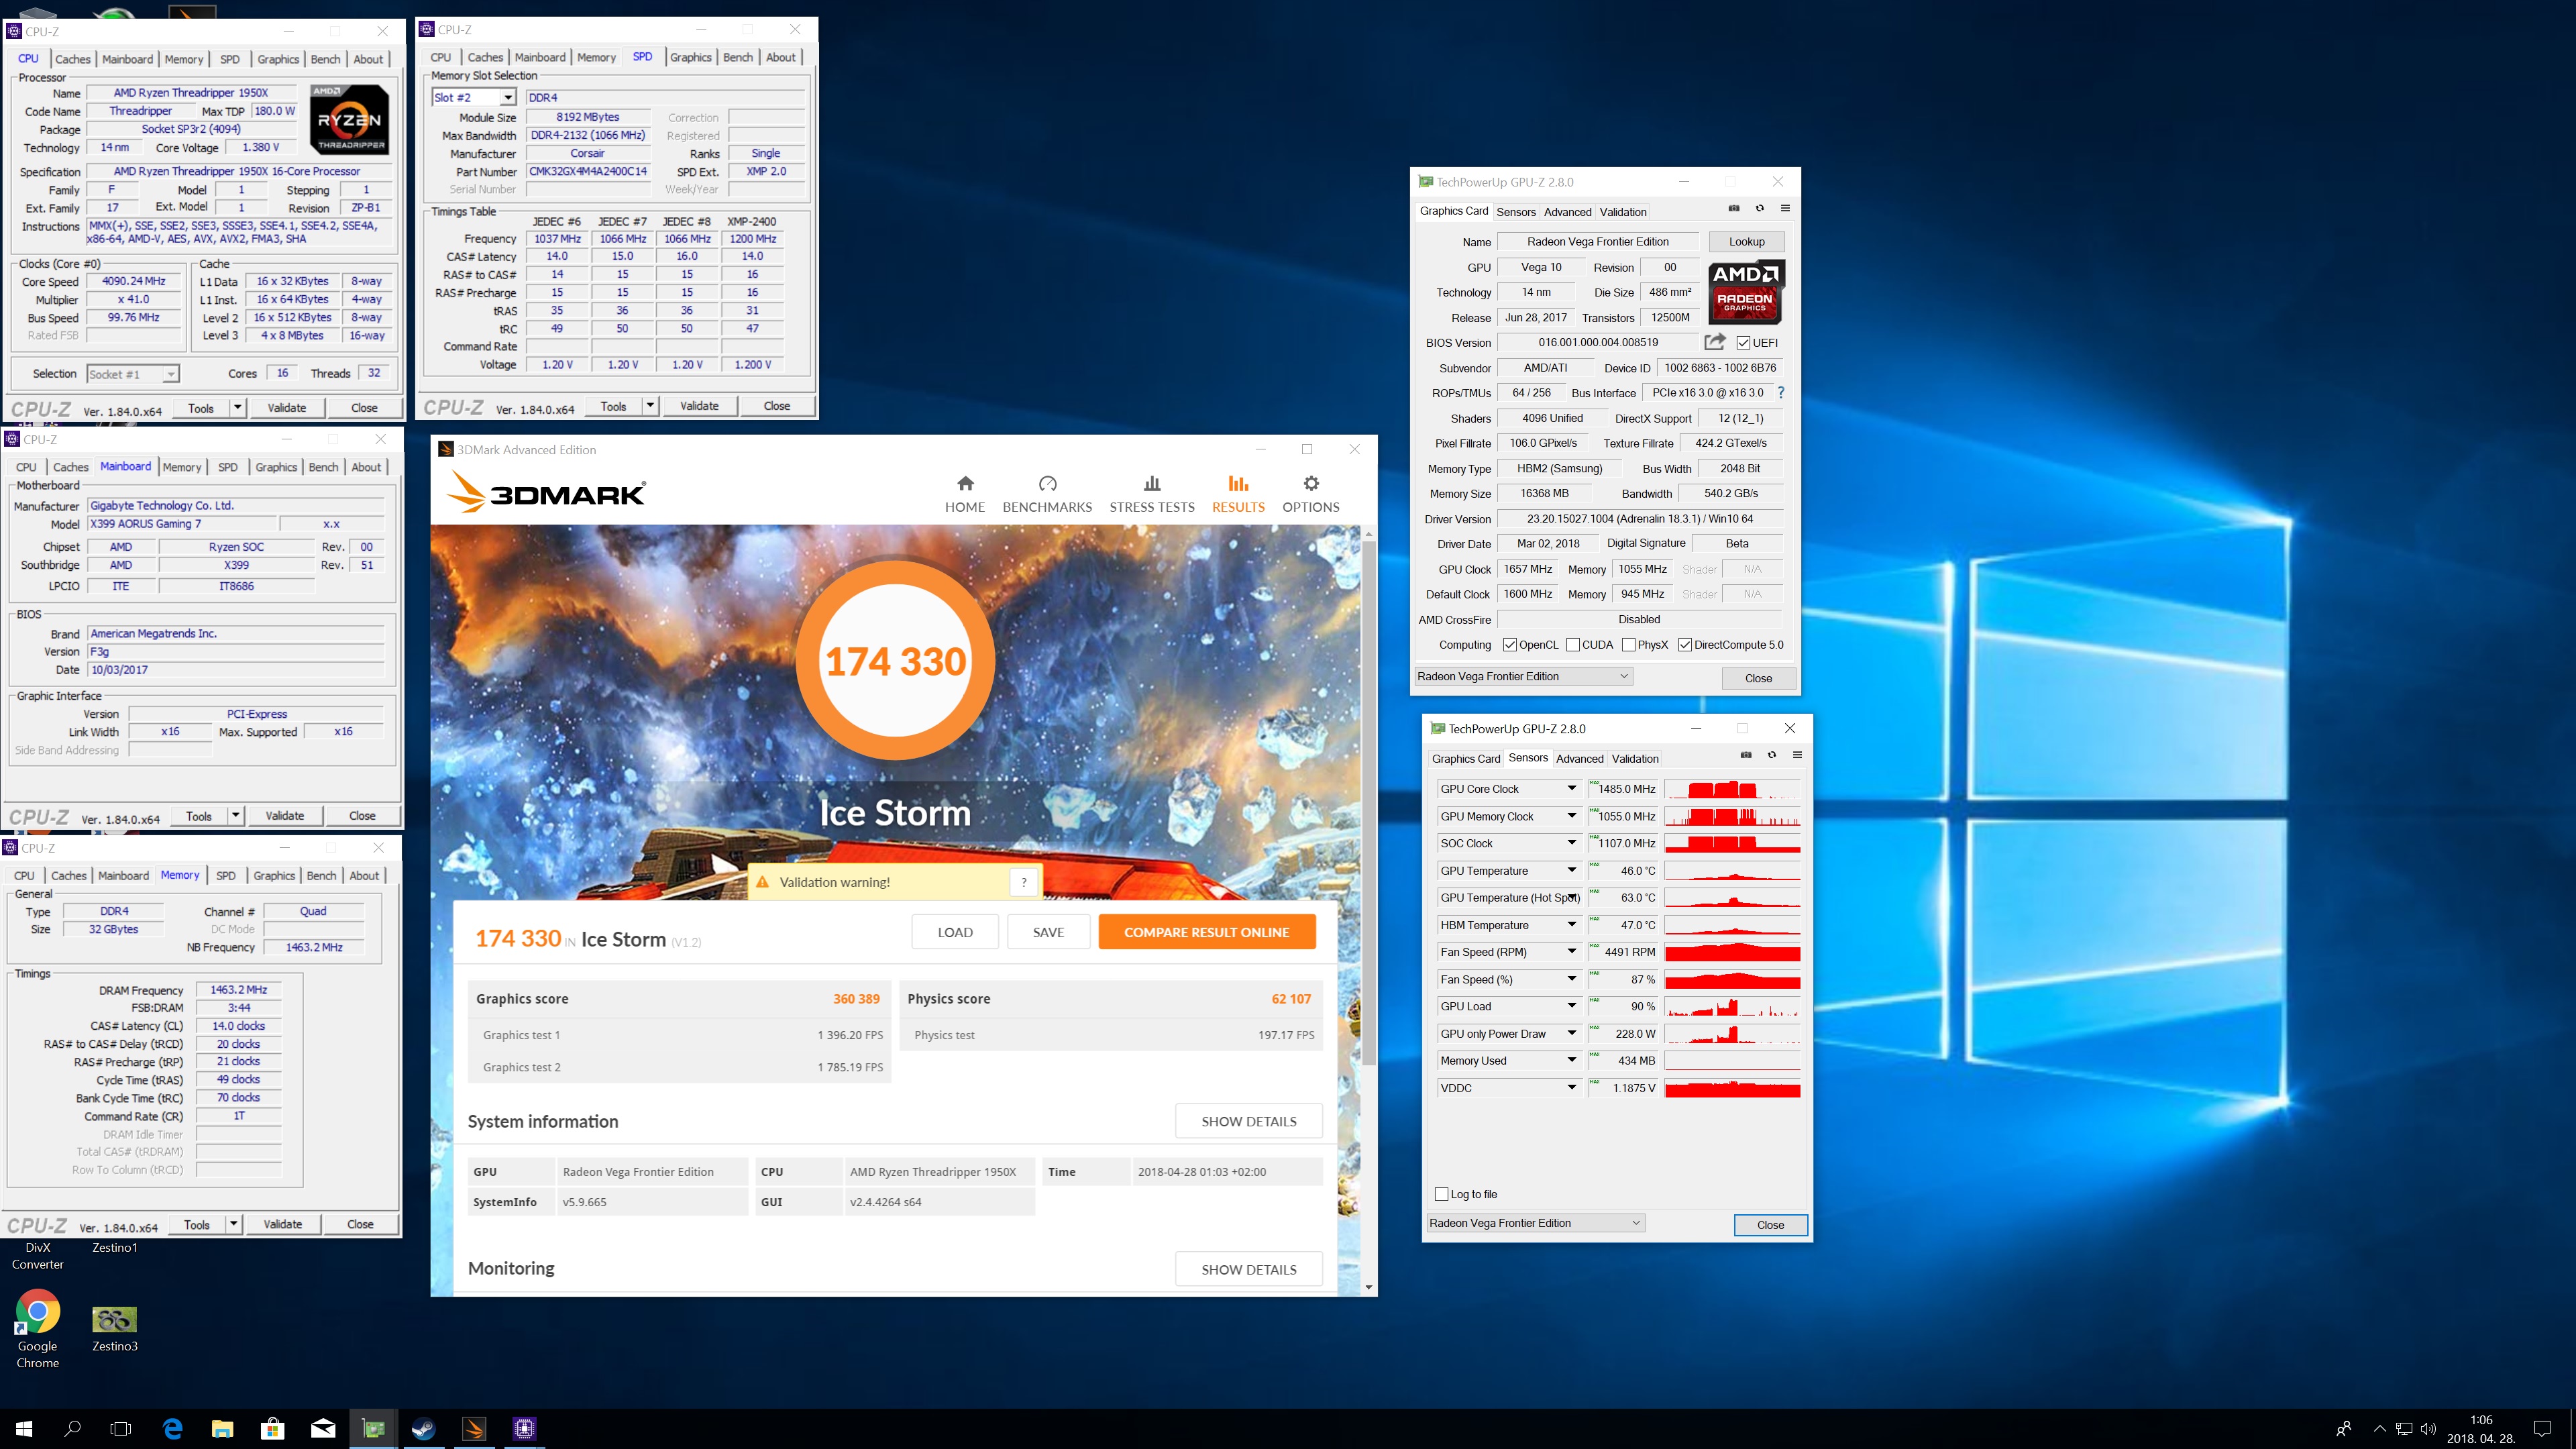The width and height of the screenshot is (2576, 1449).
Task: Click COMPARE RESULT ONLINE button
Action: pyautogui.click(x=1206, y=932)
